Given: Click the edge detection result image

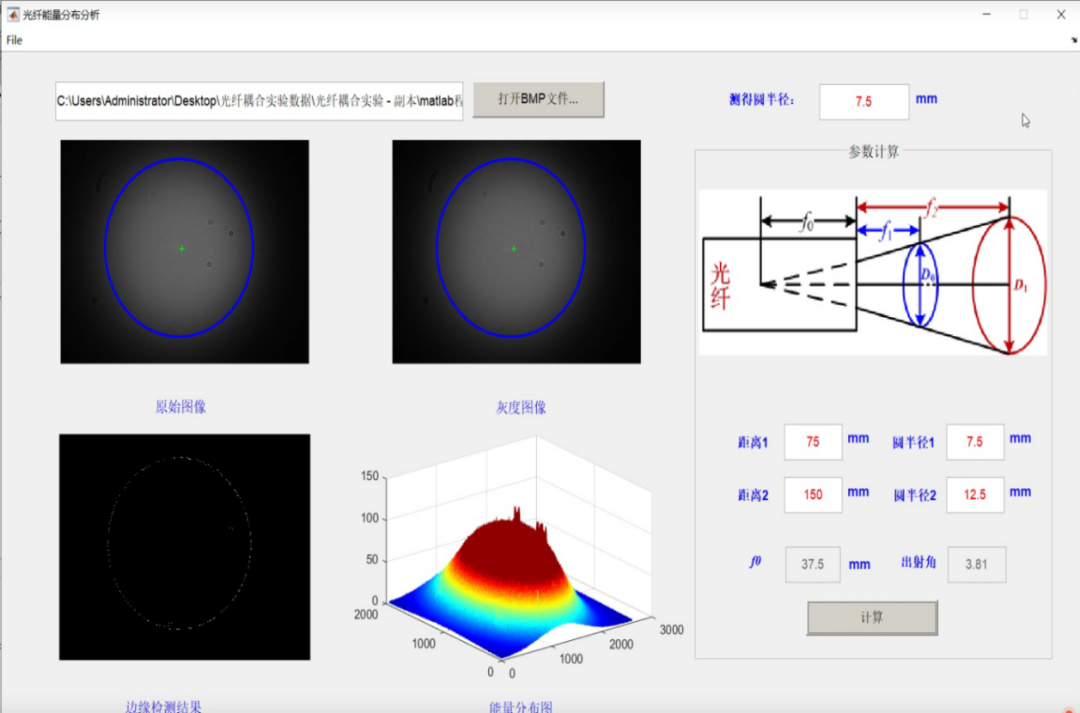Looking at the screenshot, I should 184,546.
